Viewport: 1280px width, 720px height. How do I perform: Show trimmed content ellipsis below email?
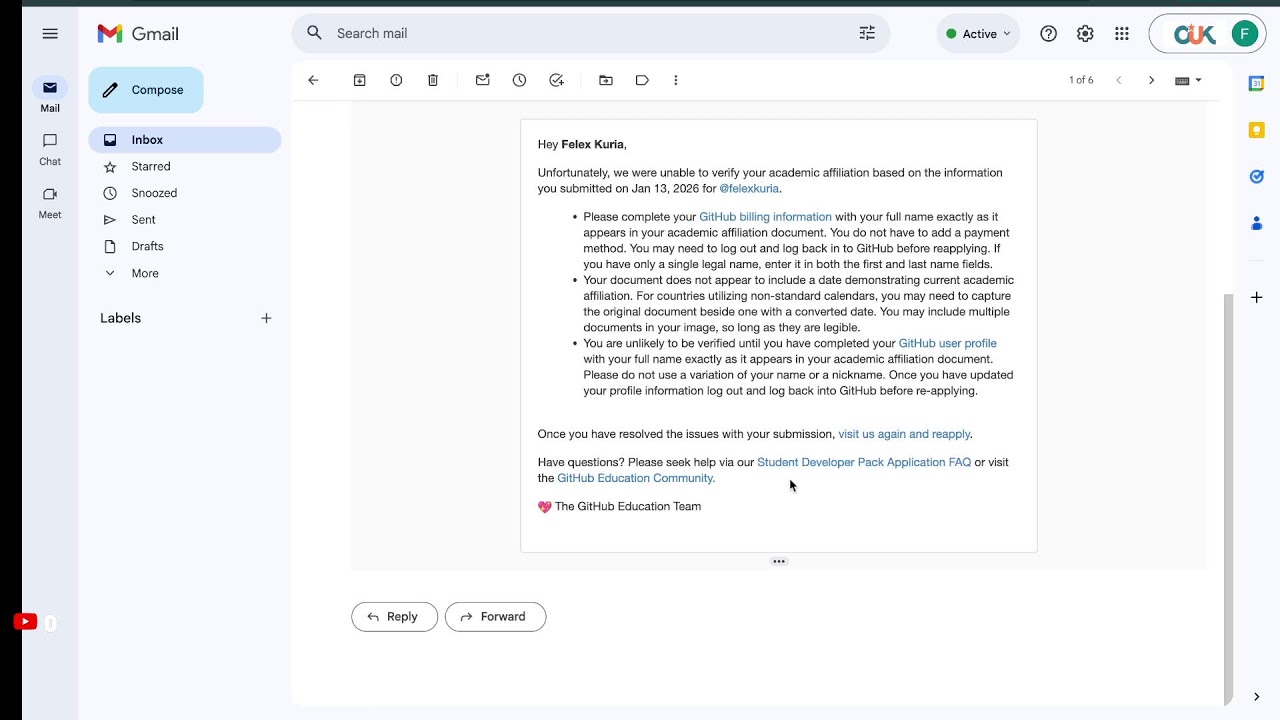pyautogui.click(x=779, y=562)
